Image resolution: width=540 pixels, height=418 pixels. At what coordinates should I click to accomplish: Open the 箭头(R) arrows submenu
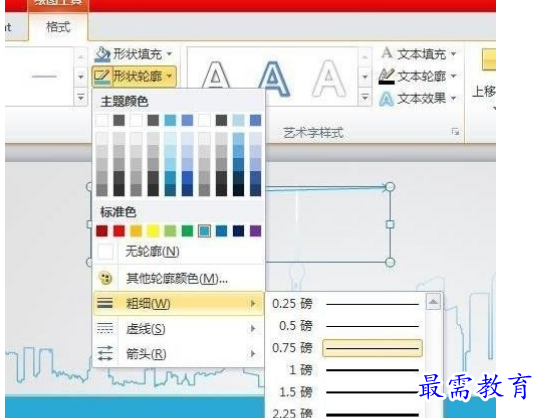click(x=178, y=354)
